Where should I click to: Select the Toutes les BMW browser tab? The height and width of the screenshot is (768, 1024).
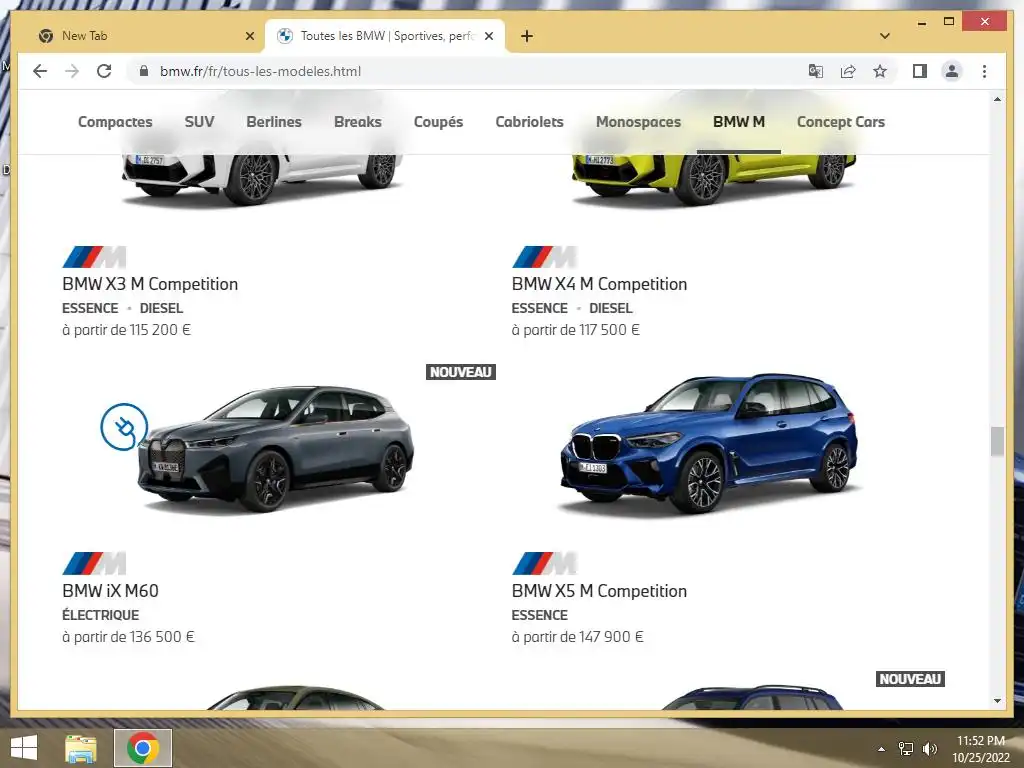coord(385,36)
